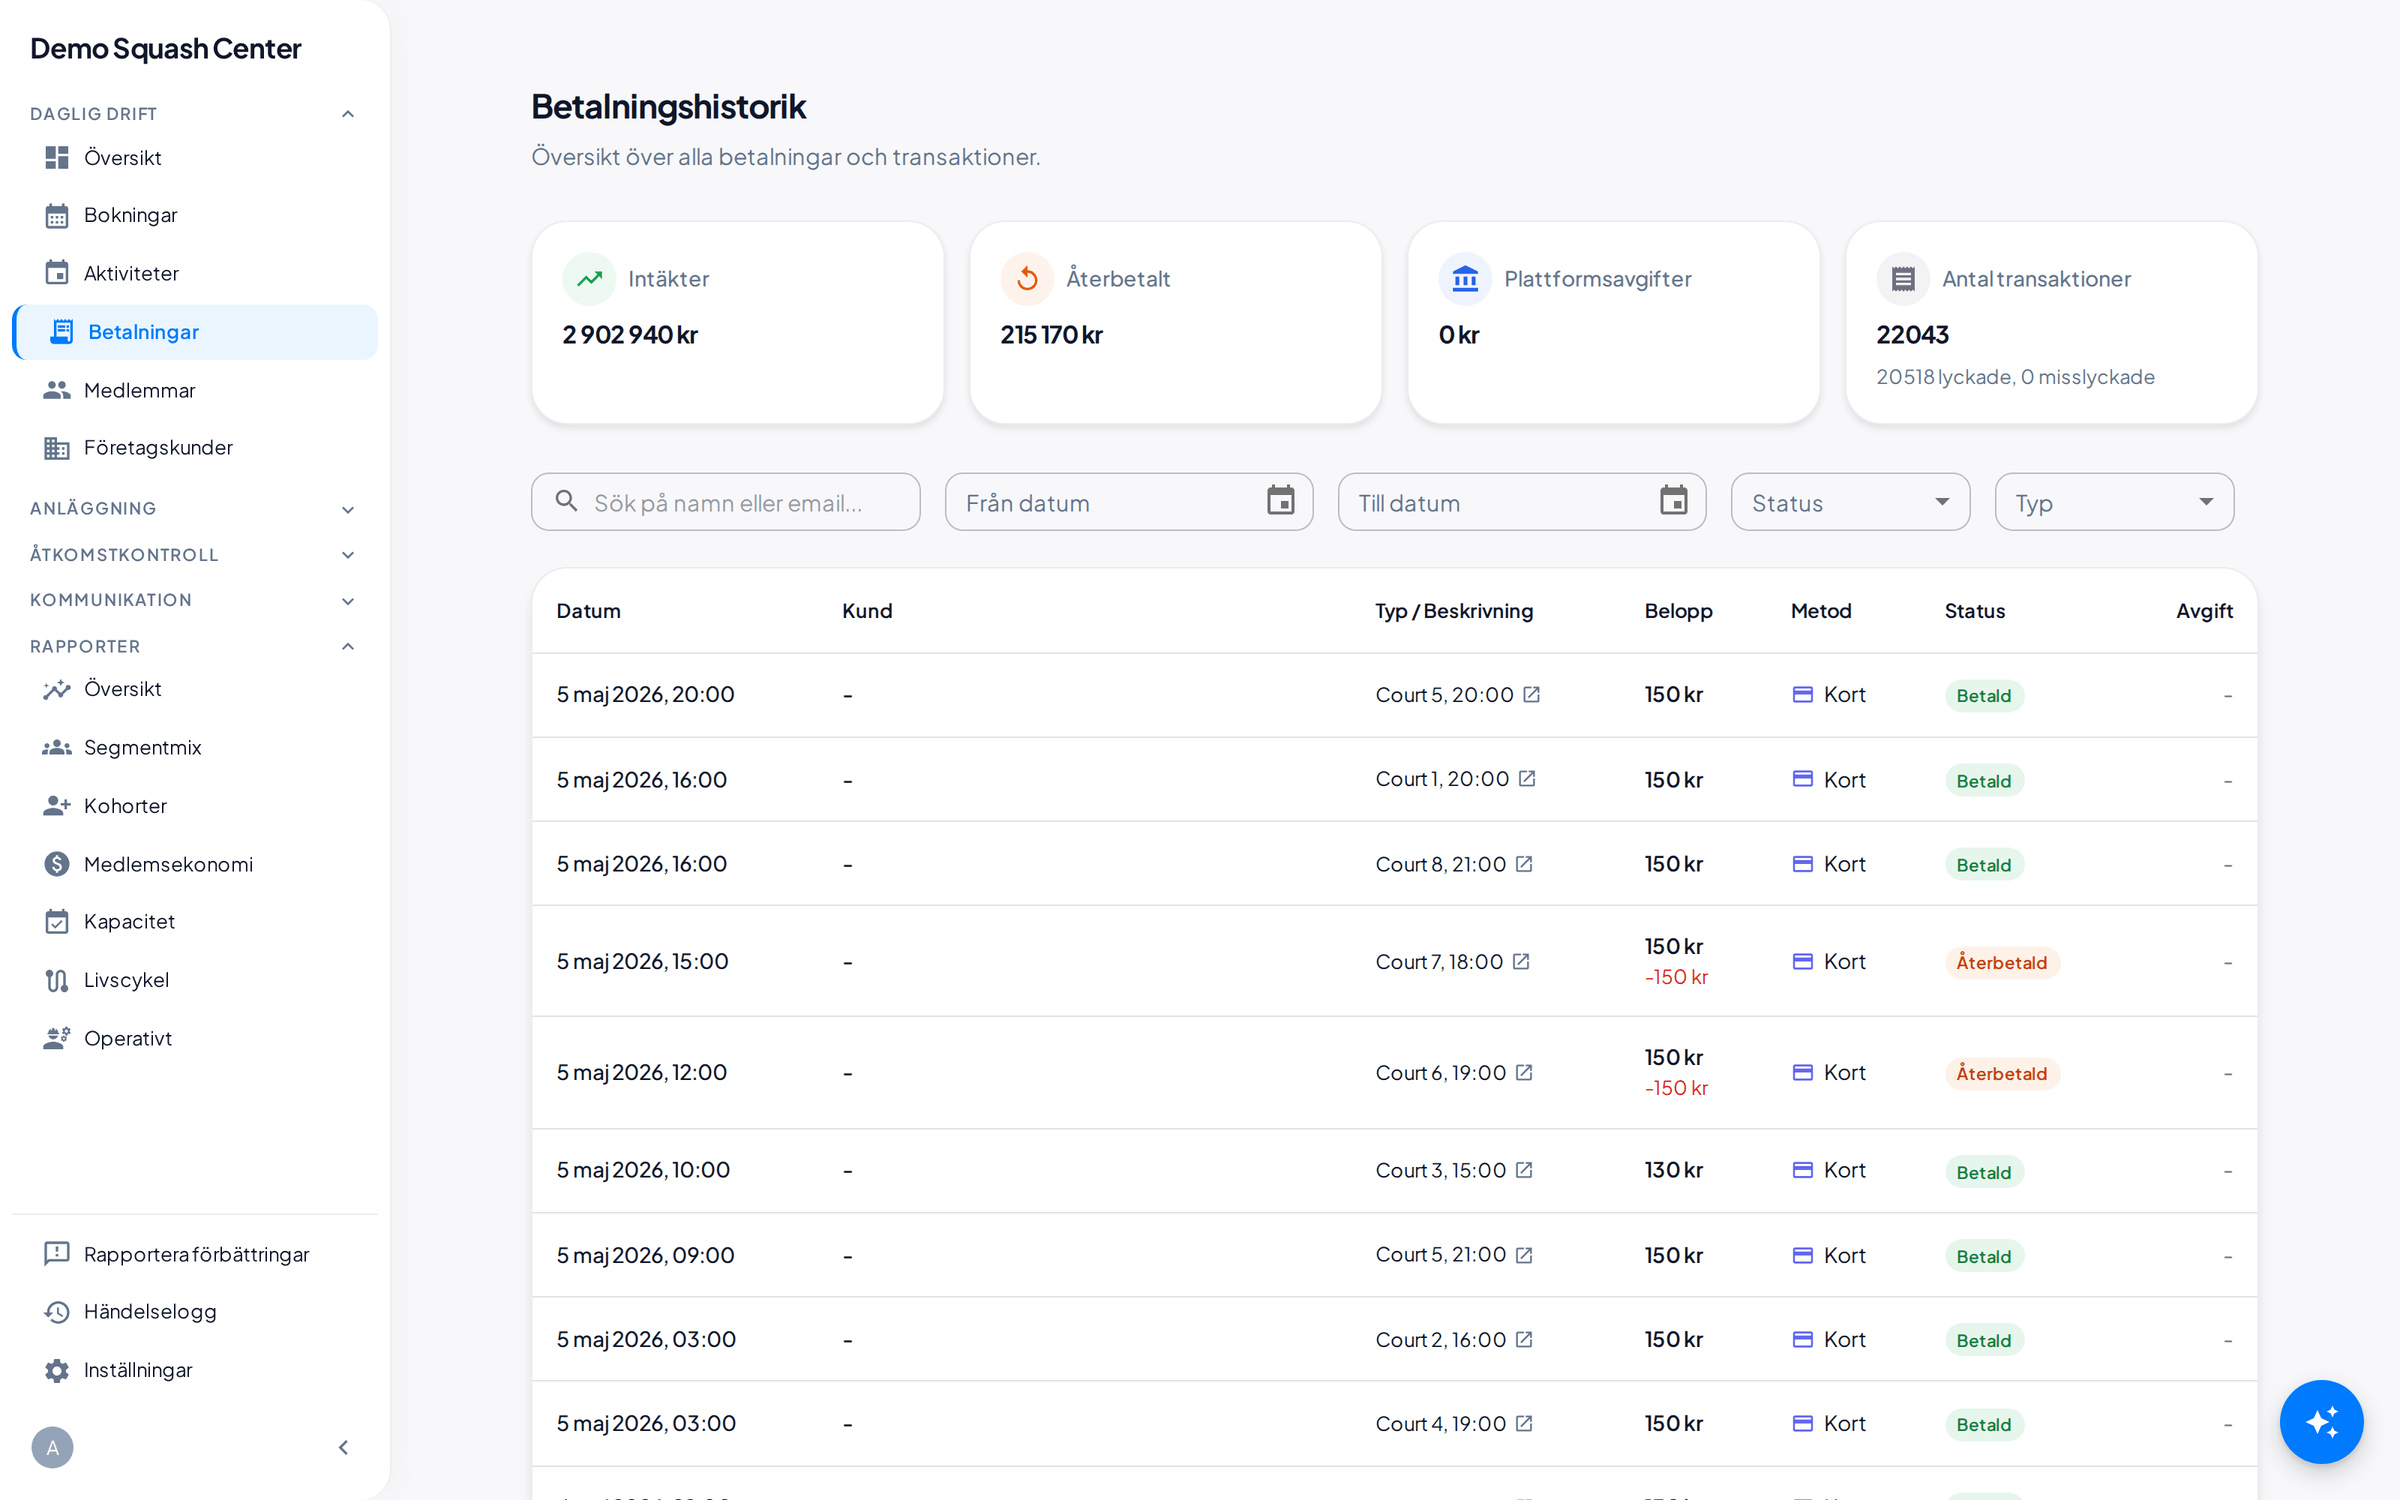Click the Kund column header
The height and width of the screenshot is (1500, 2400).
(866, 610)
